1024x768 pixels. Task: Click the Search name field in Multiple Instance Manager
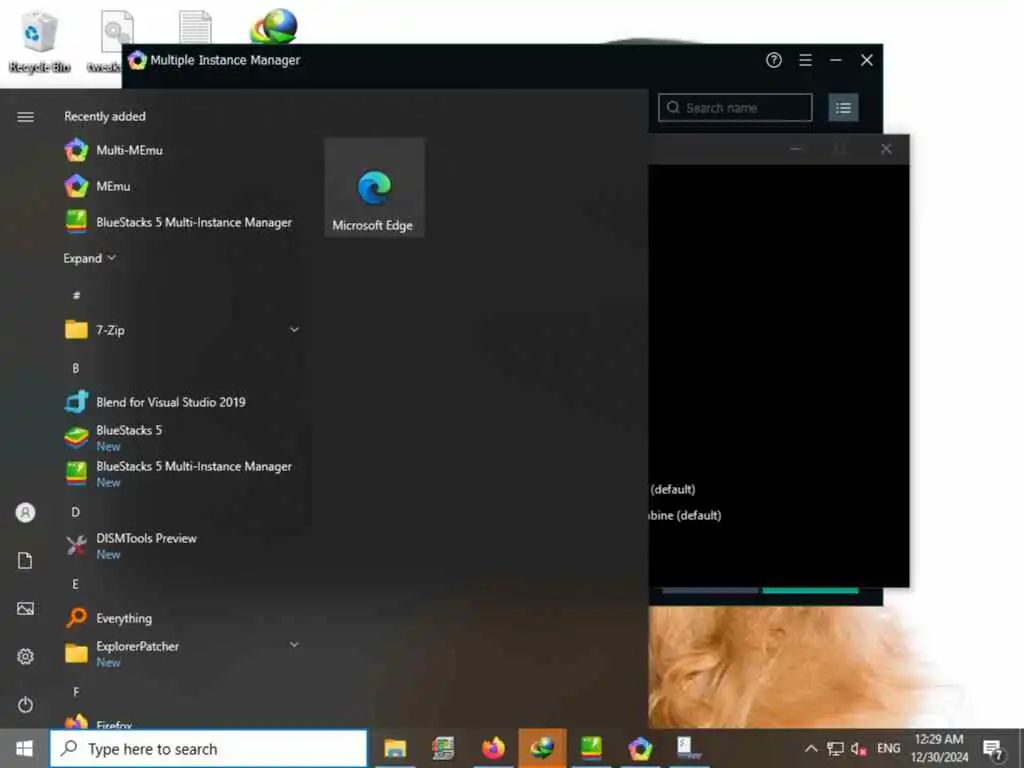pyautogui.click(x=735, y=108)
